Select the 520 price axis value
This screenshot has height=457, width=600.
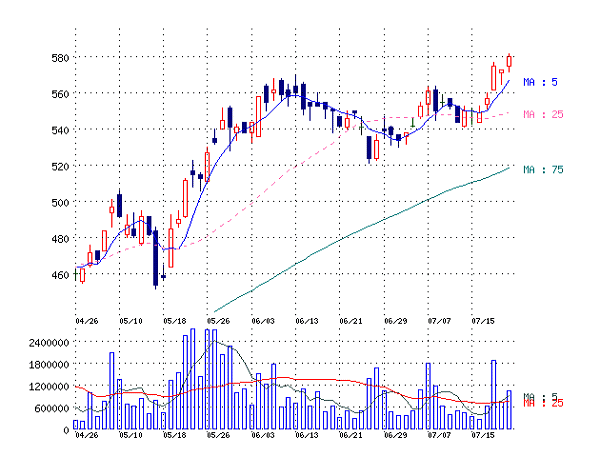tap(60, 166)
